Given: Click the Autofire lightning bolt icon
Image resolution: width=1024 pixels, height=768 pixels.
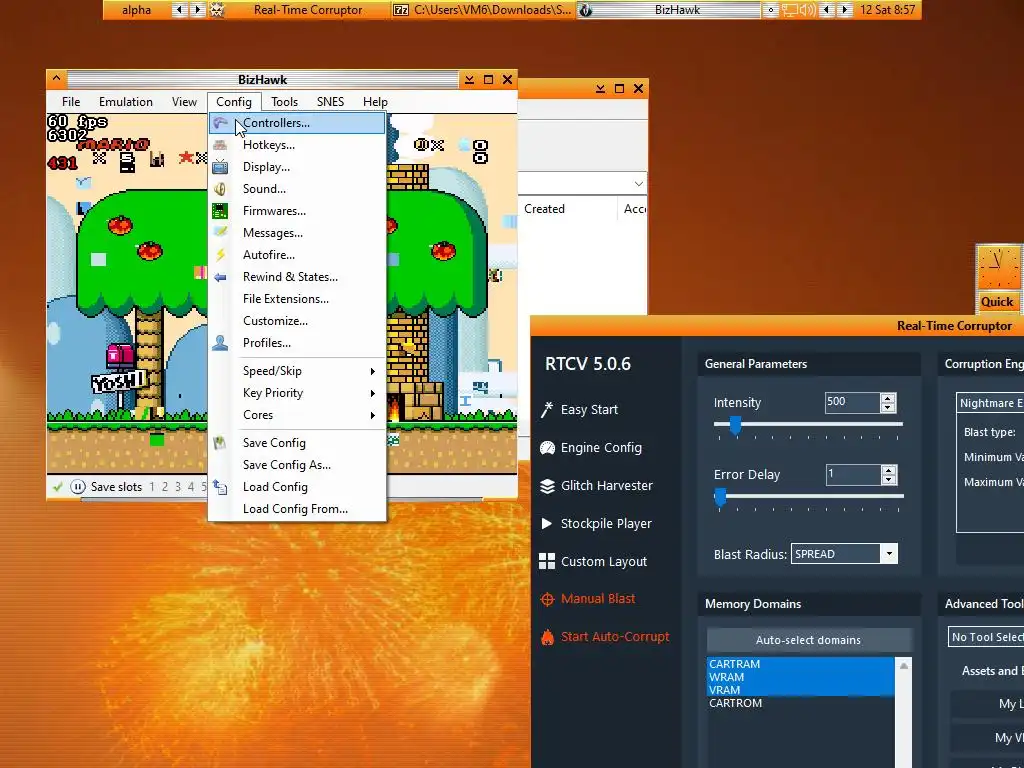Looking at the screenshot, I should click(220, 255).
